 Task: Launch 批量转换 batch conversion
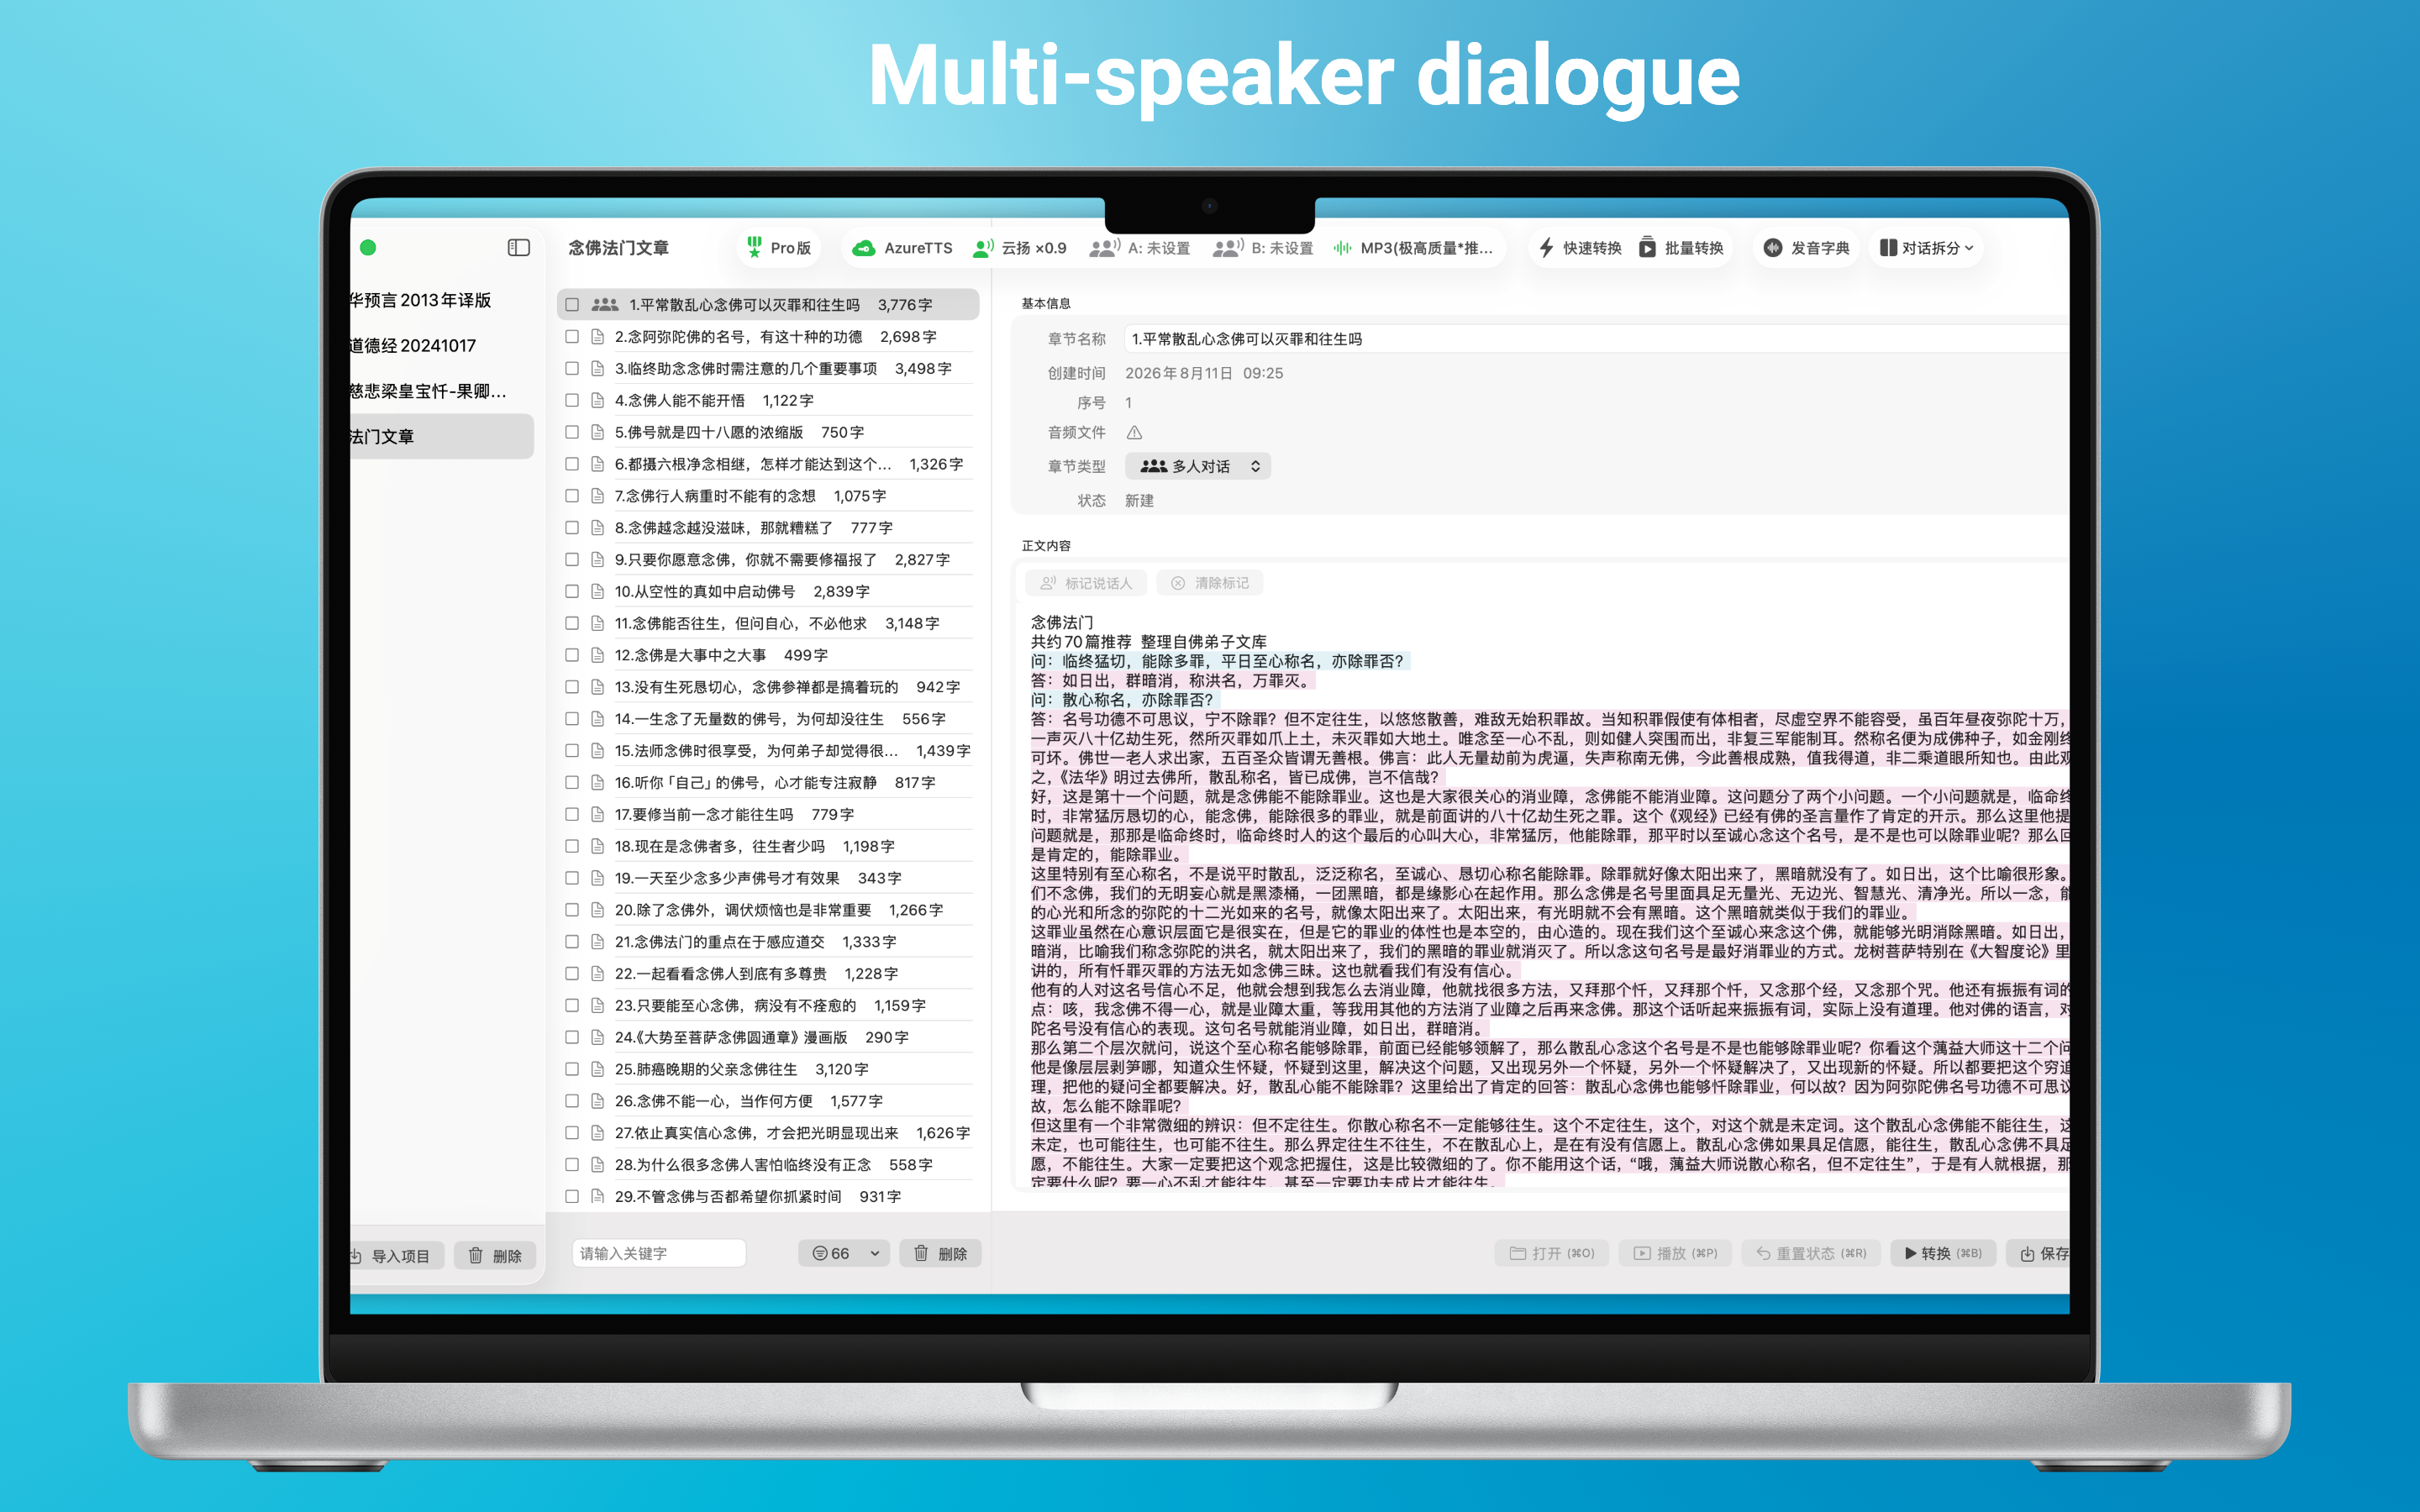pos(1681,247)
